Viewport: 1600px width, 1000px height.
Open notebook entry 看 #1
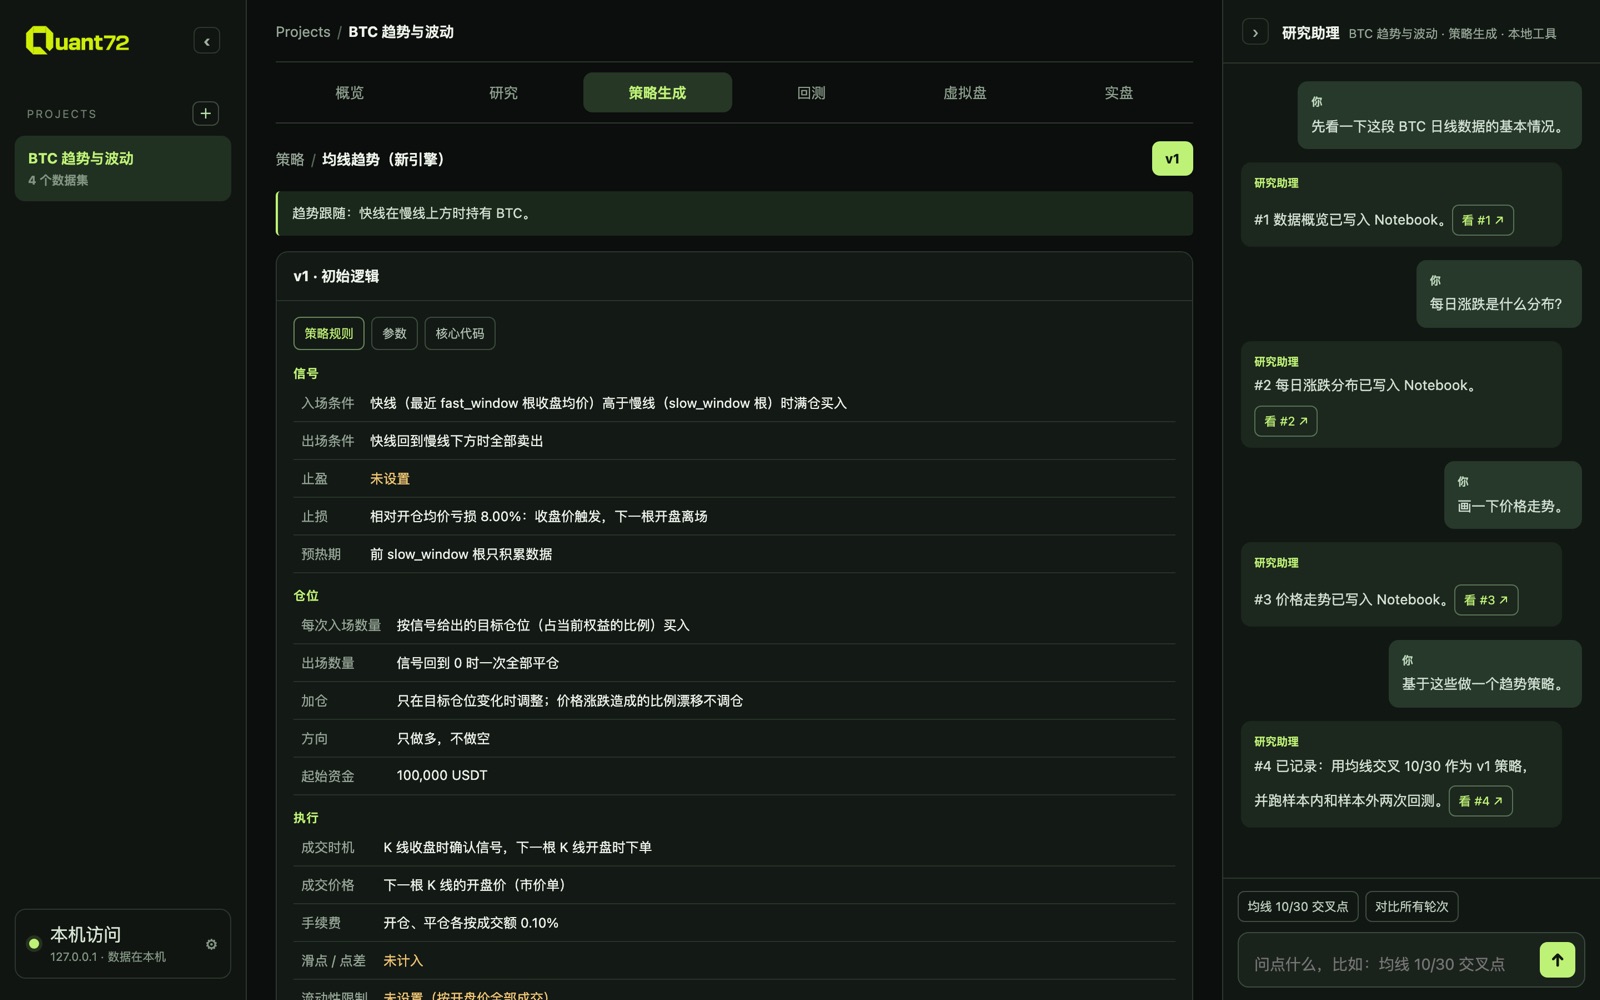point(1482,220)
